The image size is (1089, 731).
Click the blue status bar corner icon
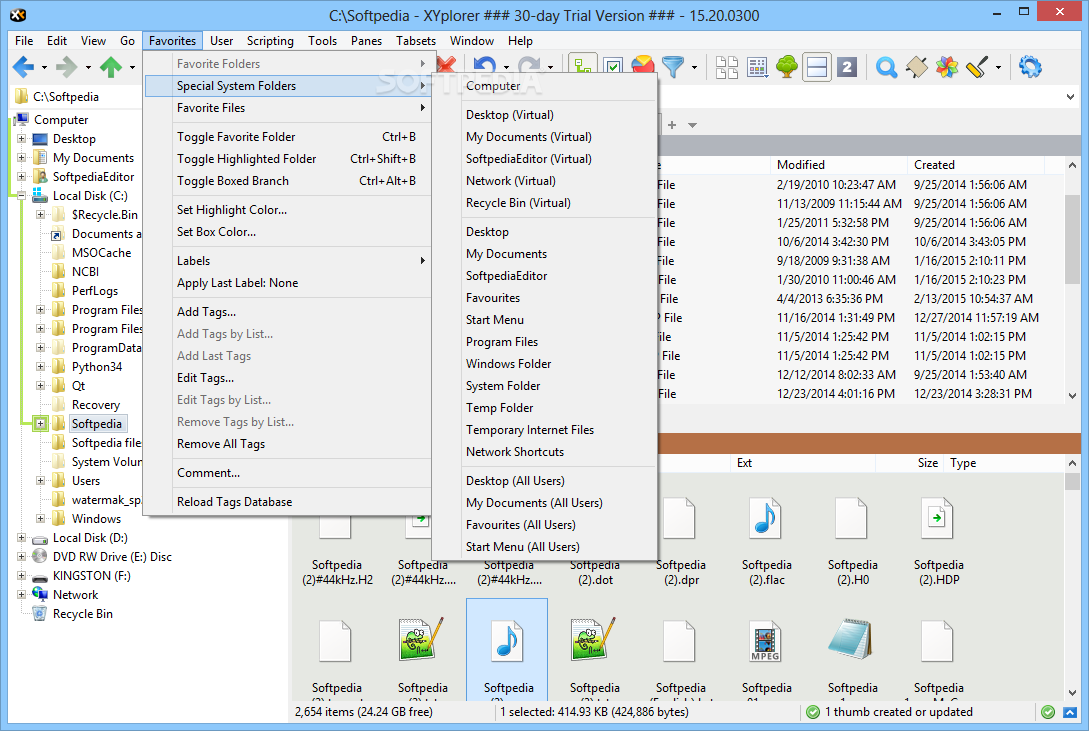pyautogui.click(x=1070, y=712)
